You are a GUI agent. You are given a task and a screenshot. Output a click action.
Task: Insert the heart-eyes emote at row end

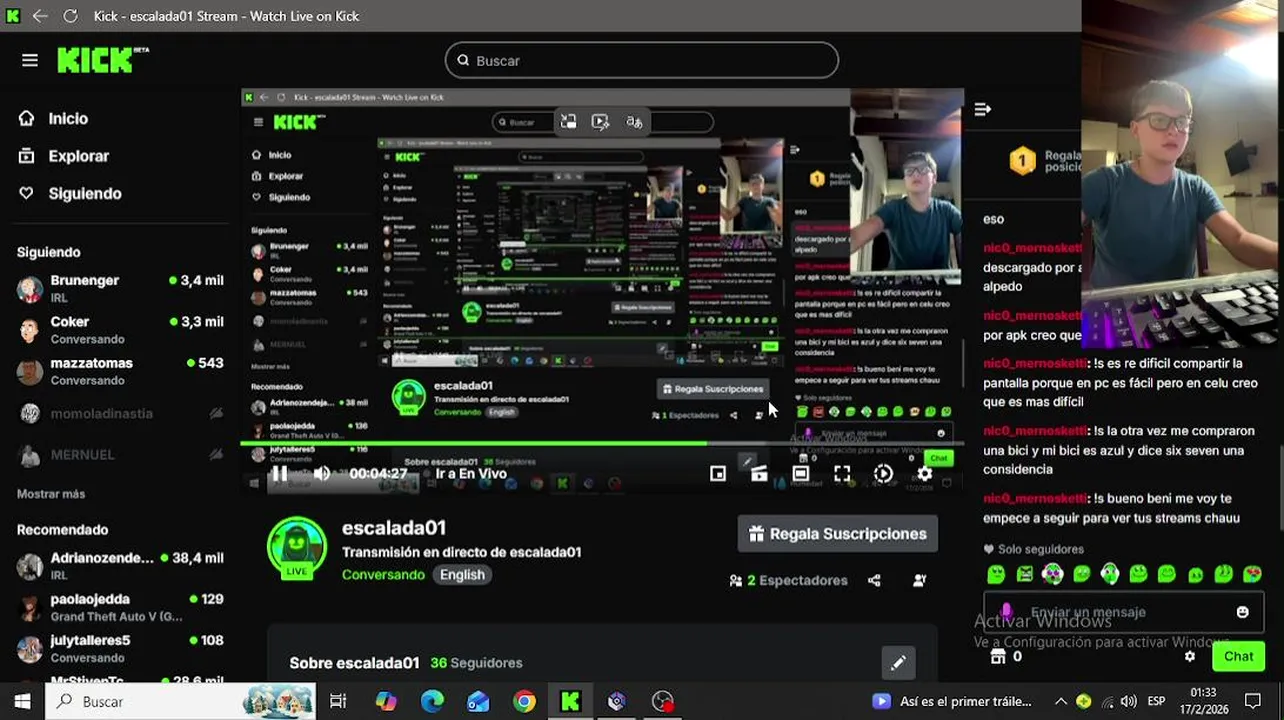click(1252, 574)
